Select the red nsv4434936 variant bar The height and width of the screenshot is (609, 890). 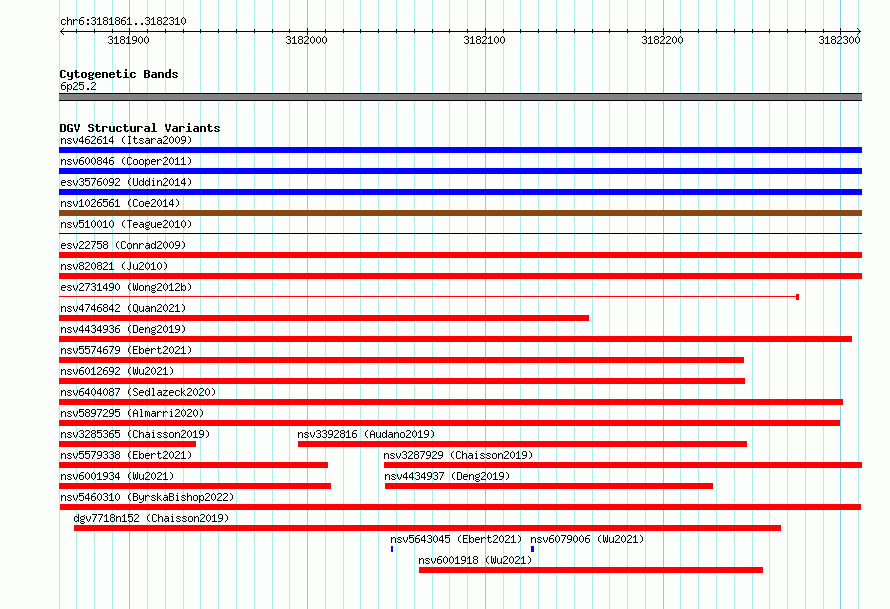455,339
